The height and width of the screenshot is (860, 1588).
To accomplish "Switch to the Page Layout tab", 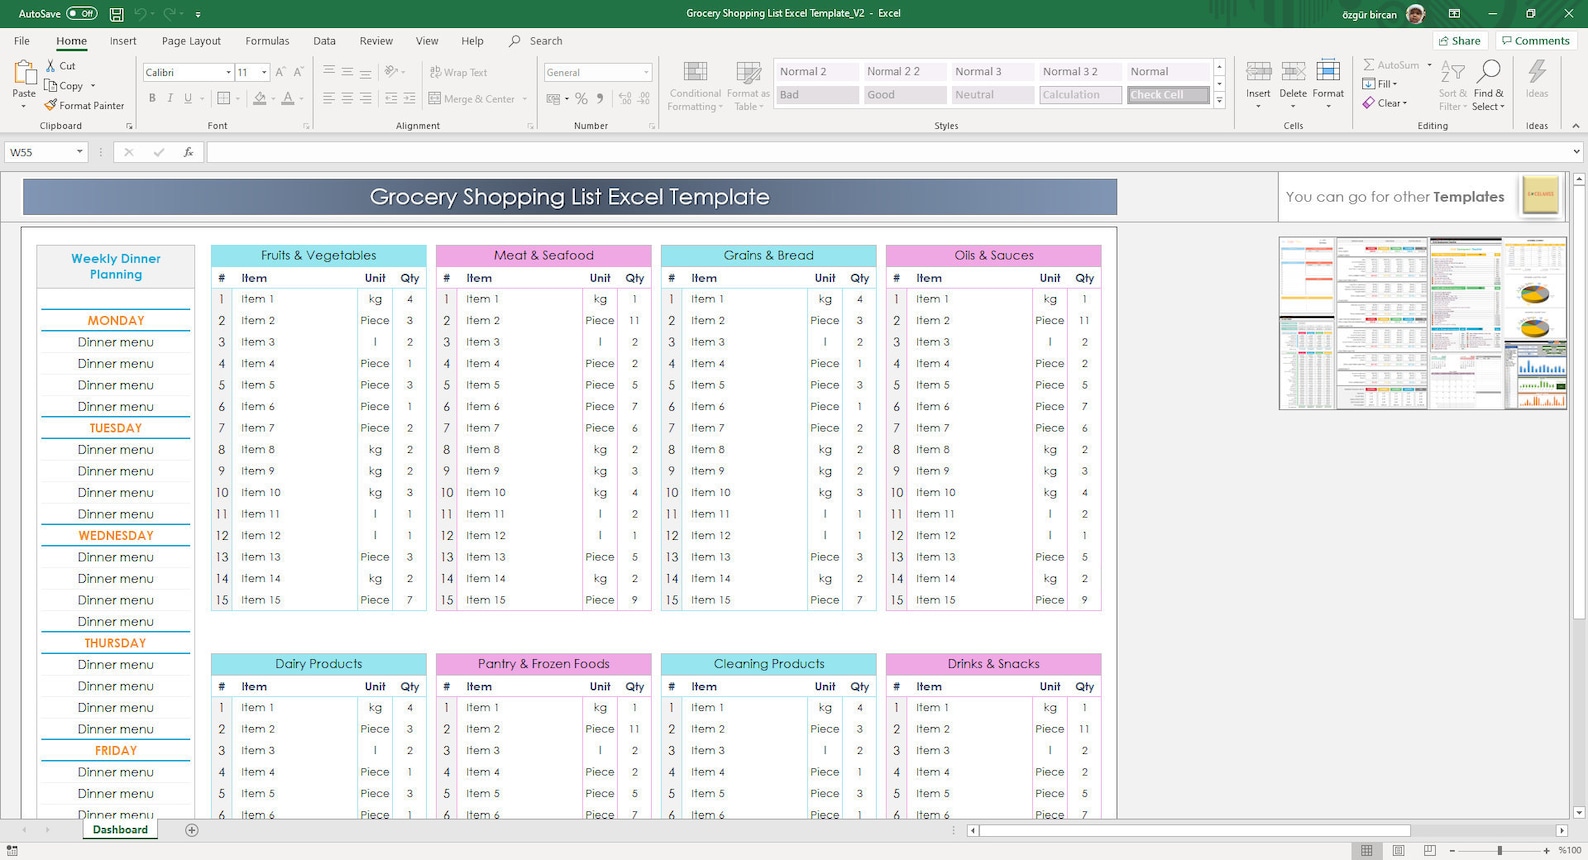I will click(191, 41).
